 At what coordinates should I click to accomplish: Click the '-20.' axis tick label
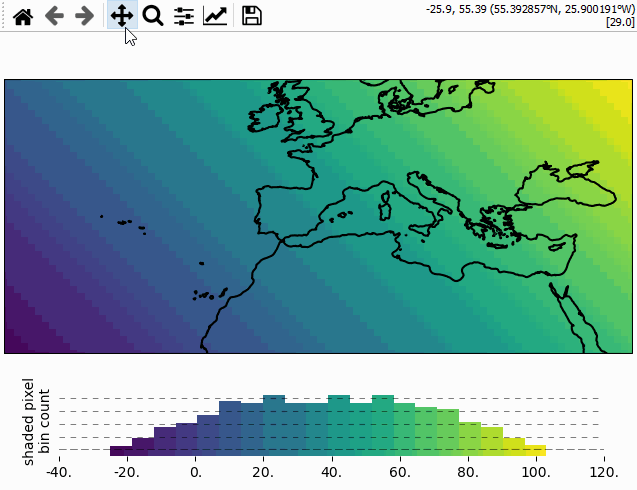point(128,473)
